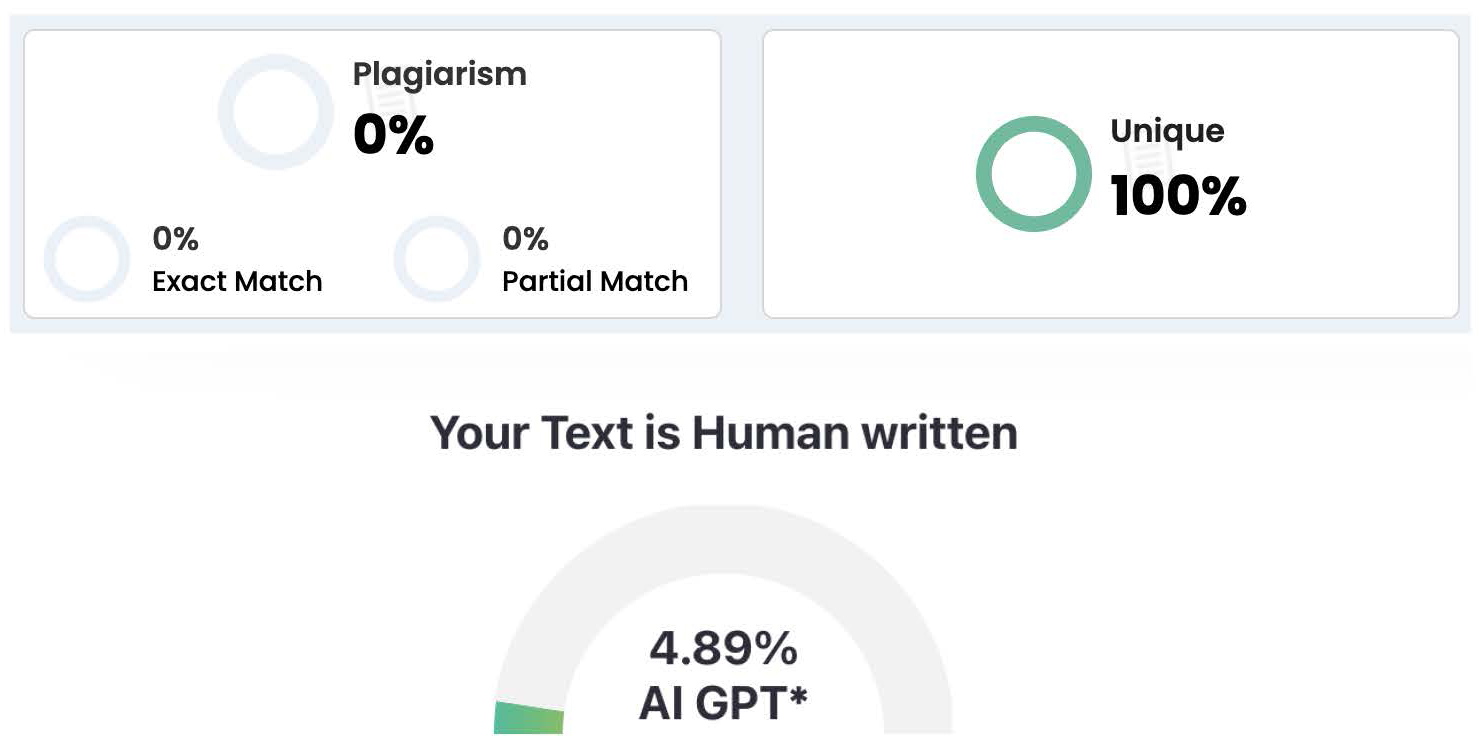Click the AI GPT* label
1479x754 pixels.
click(723, 703)
